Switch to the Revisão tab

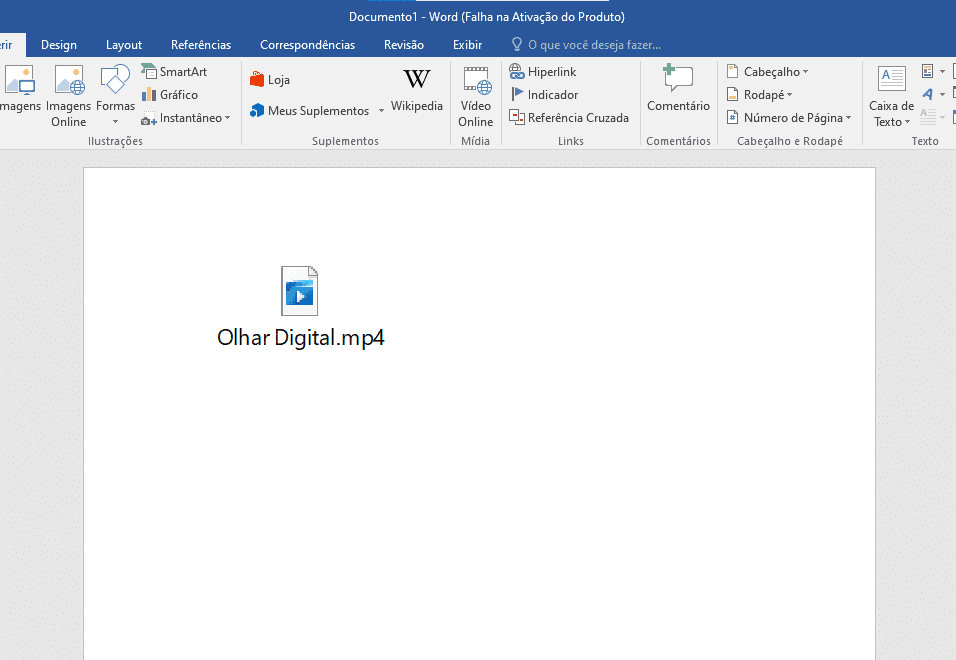coord(404,44)
